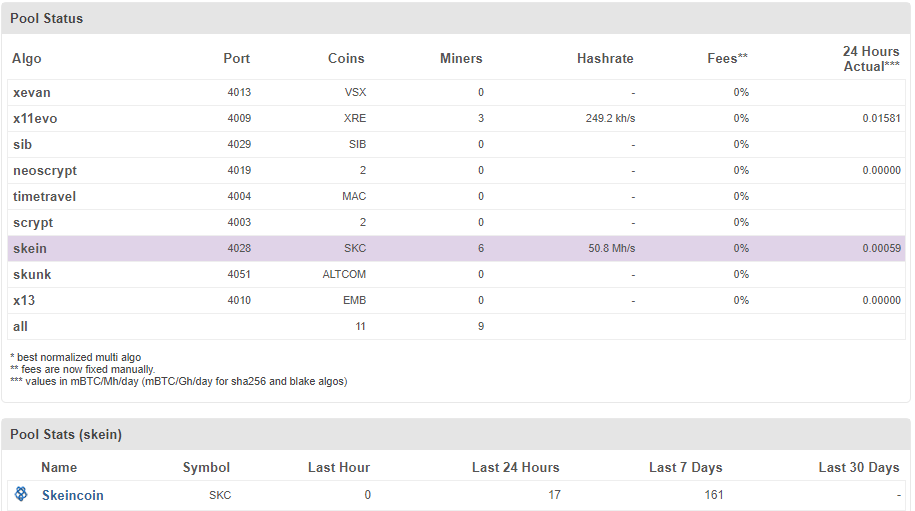Select the neoscrypt algo row
915x511 pixels.
pos(44,171)
